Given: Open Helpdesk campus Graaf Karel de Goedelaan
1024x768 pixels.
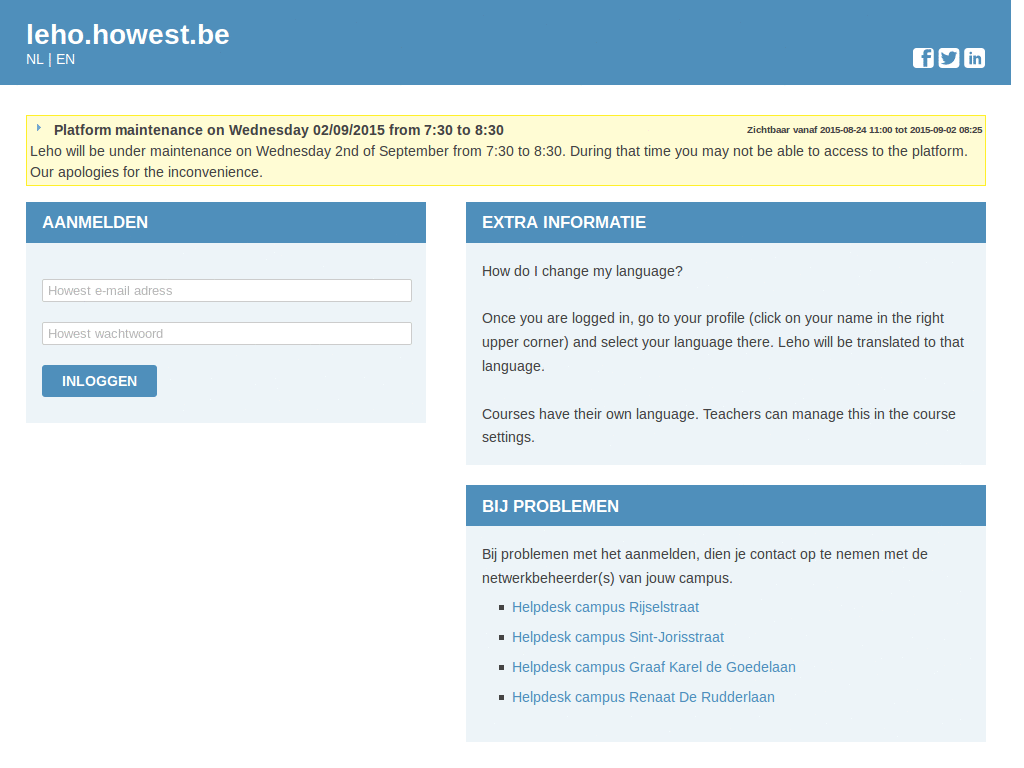Looking at the screenshot, I should point(654,667).
